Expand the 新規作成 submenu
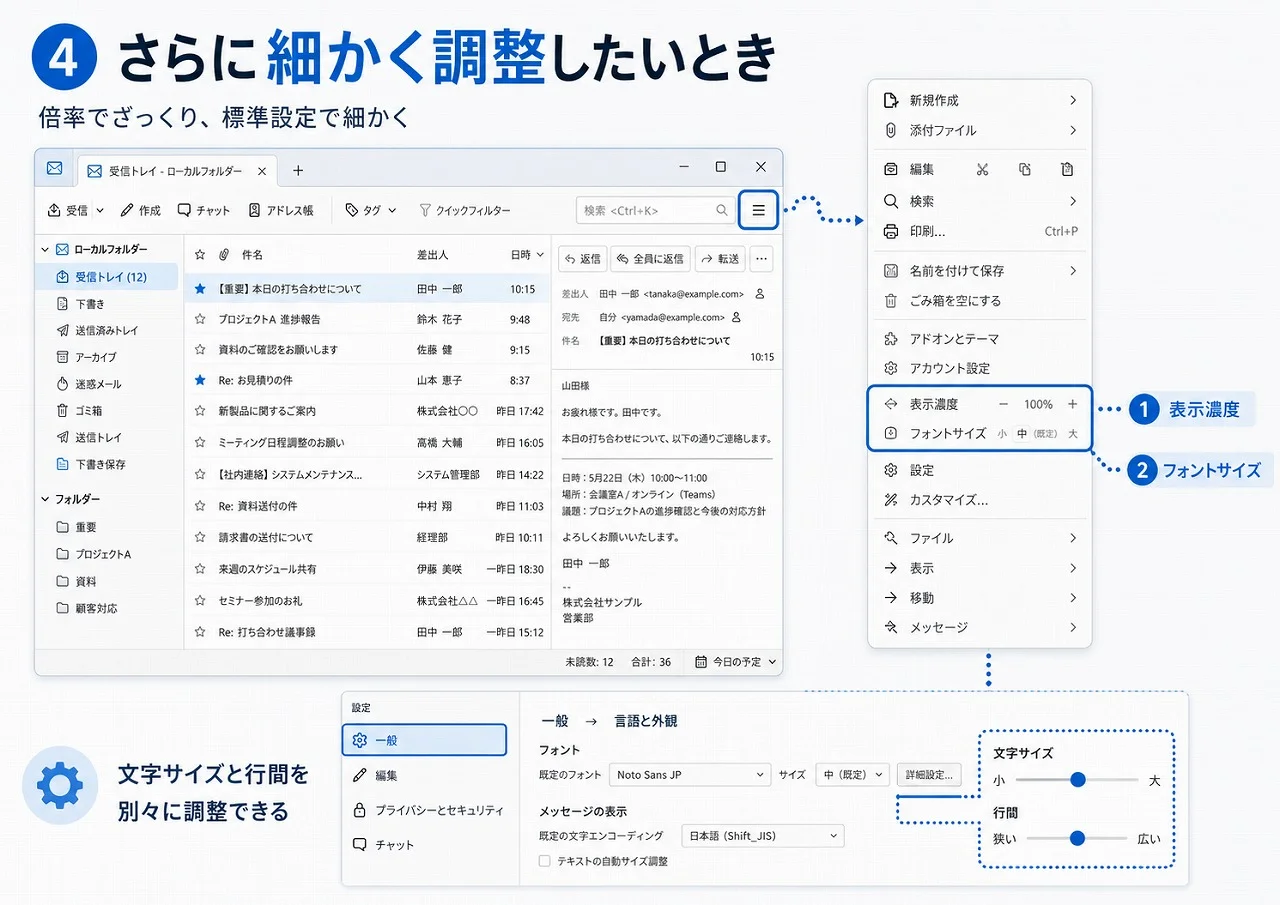The width and height of the screenshot is (1280, 905). (980, 100)
